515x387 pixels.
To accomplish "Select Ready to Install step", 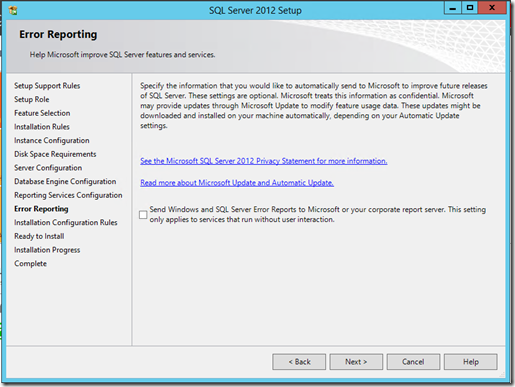I will (x=39, y=236).
